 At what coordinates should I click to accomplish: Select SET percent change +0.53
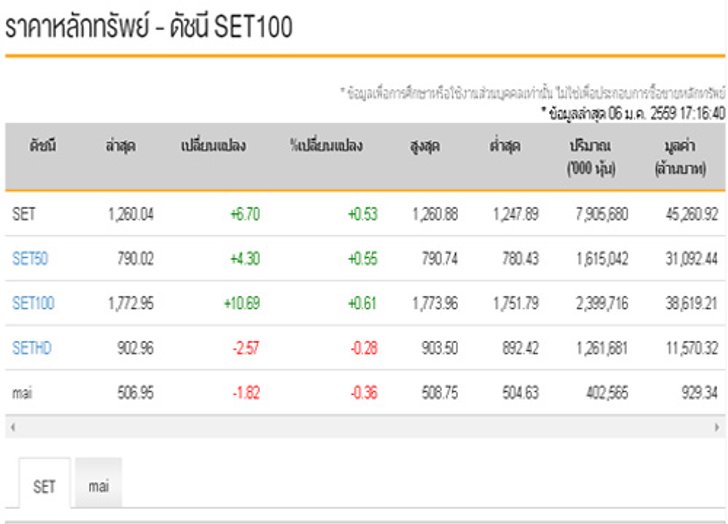click(x=363, y=214)
